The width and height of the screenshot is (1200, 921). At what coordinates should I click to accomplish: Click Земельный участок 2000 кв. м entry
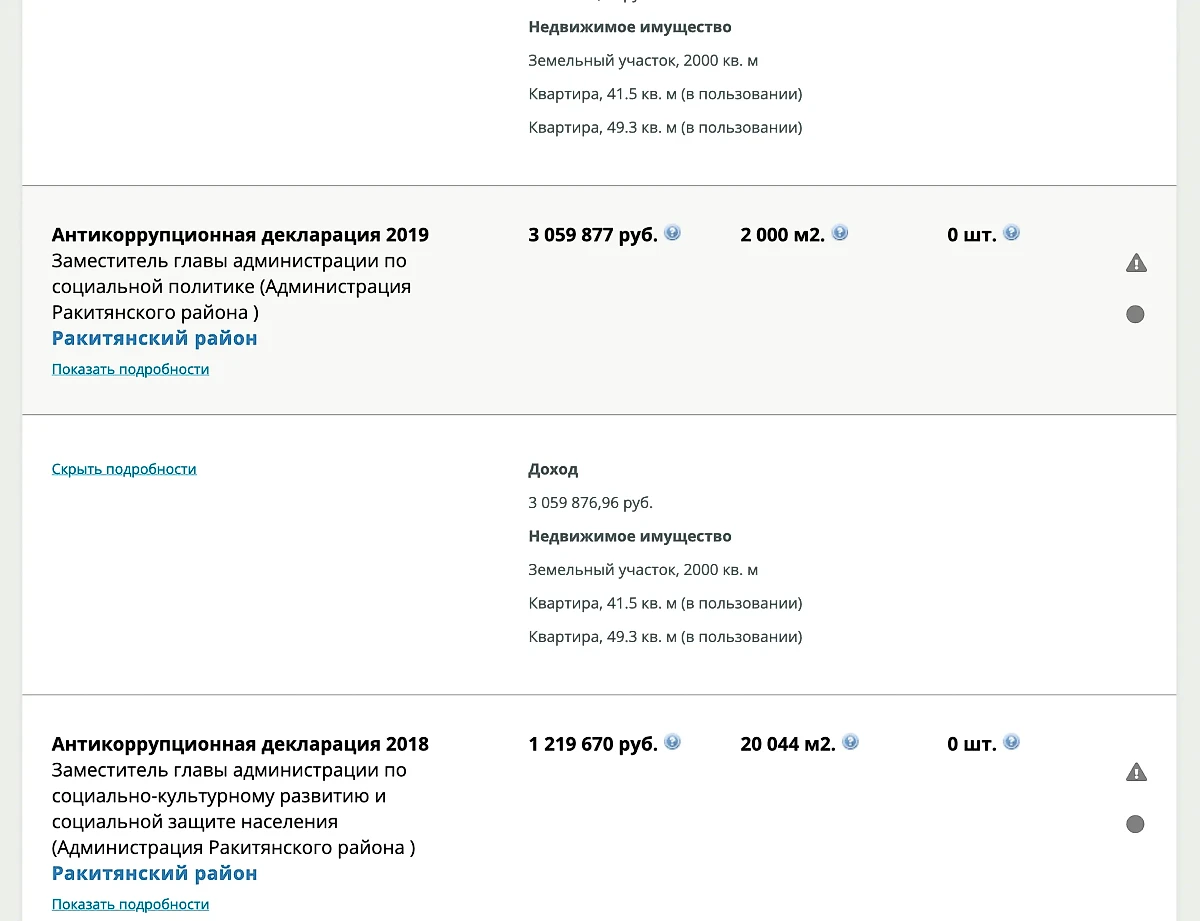pyautogui.click(x=643, y=569)
